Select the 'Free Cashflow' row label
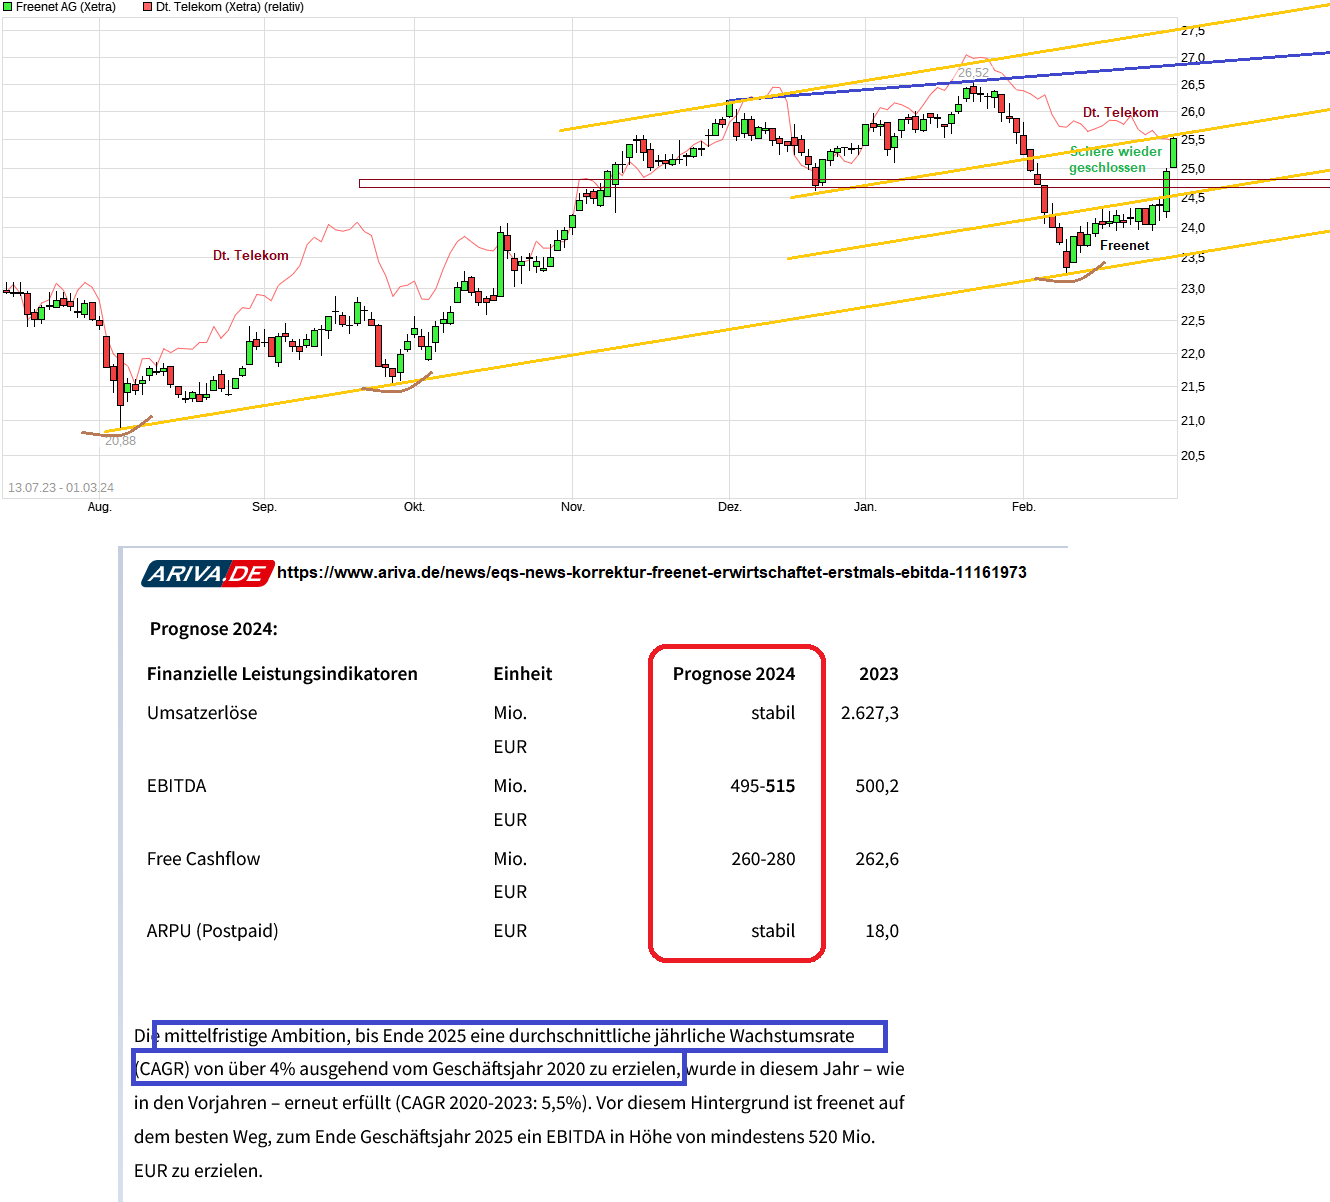The height and width of the screenshot is (1202, 1330). coord(203,859)
